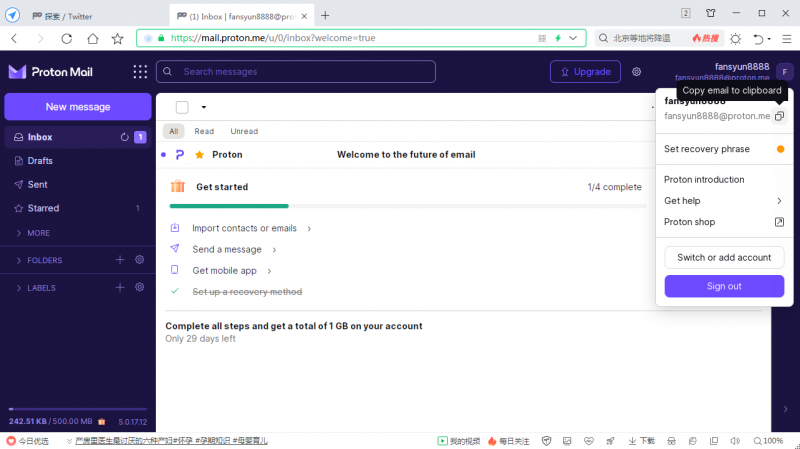Screen dimensions: 800x449
Task: Open the browser skin shirt icon
Action: click(711, 13)
